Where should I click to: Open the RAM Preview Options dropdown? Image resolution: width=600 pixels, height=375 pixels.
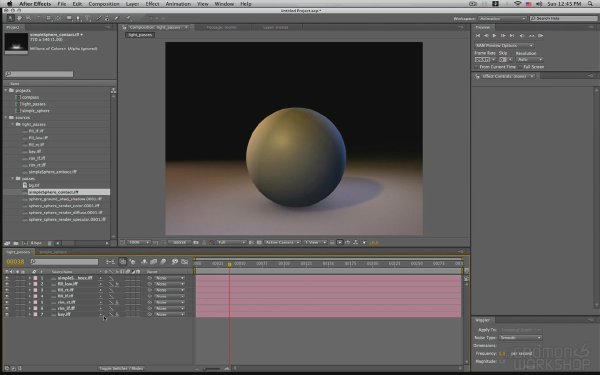click(x=504, y=46)
